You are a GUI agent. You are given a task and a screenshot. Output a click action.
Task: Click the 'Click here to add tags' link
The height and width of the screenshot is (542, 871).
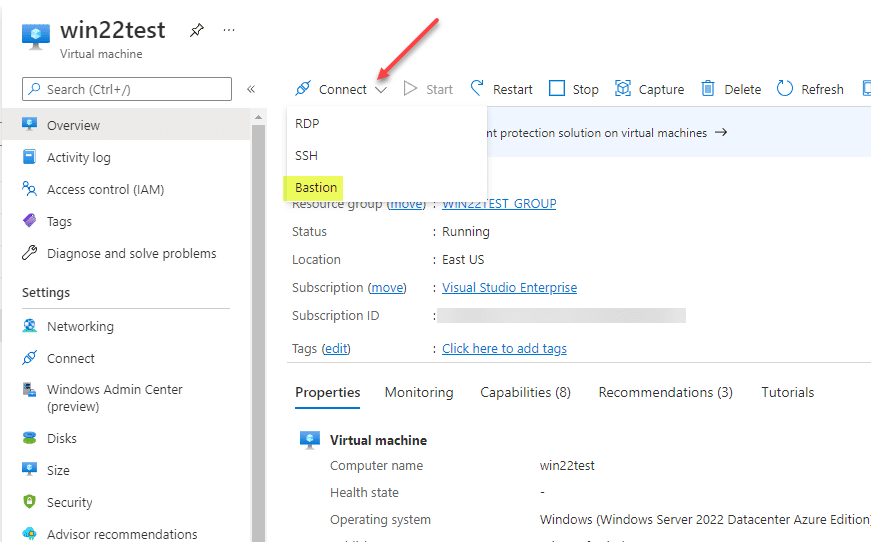504,348
